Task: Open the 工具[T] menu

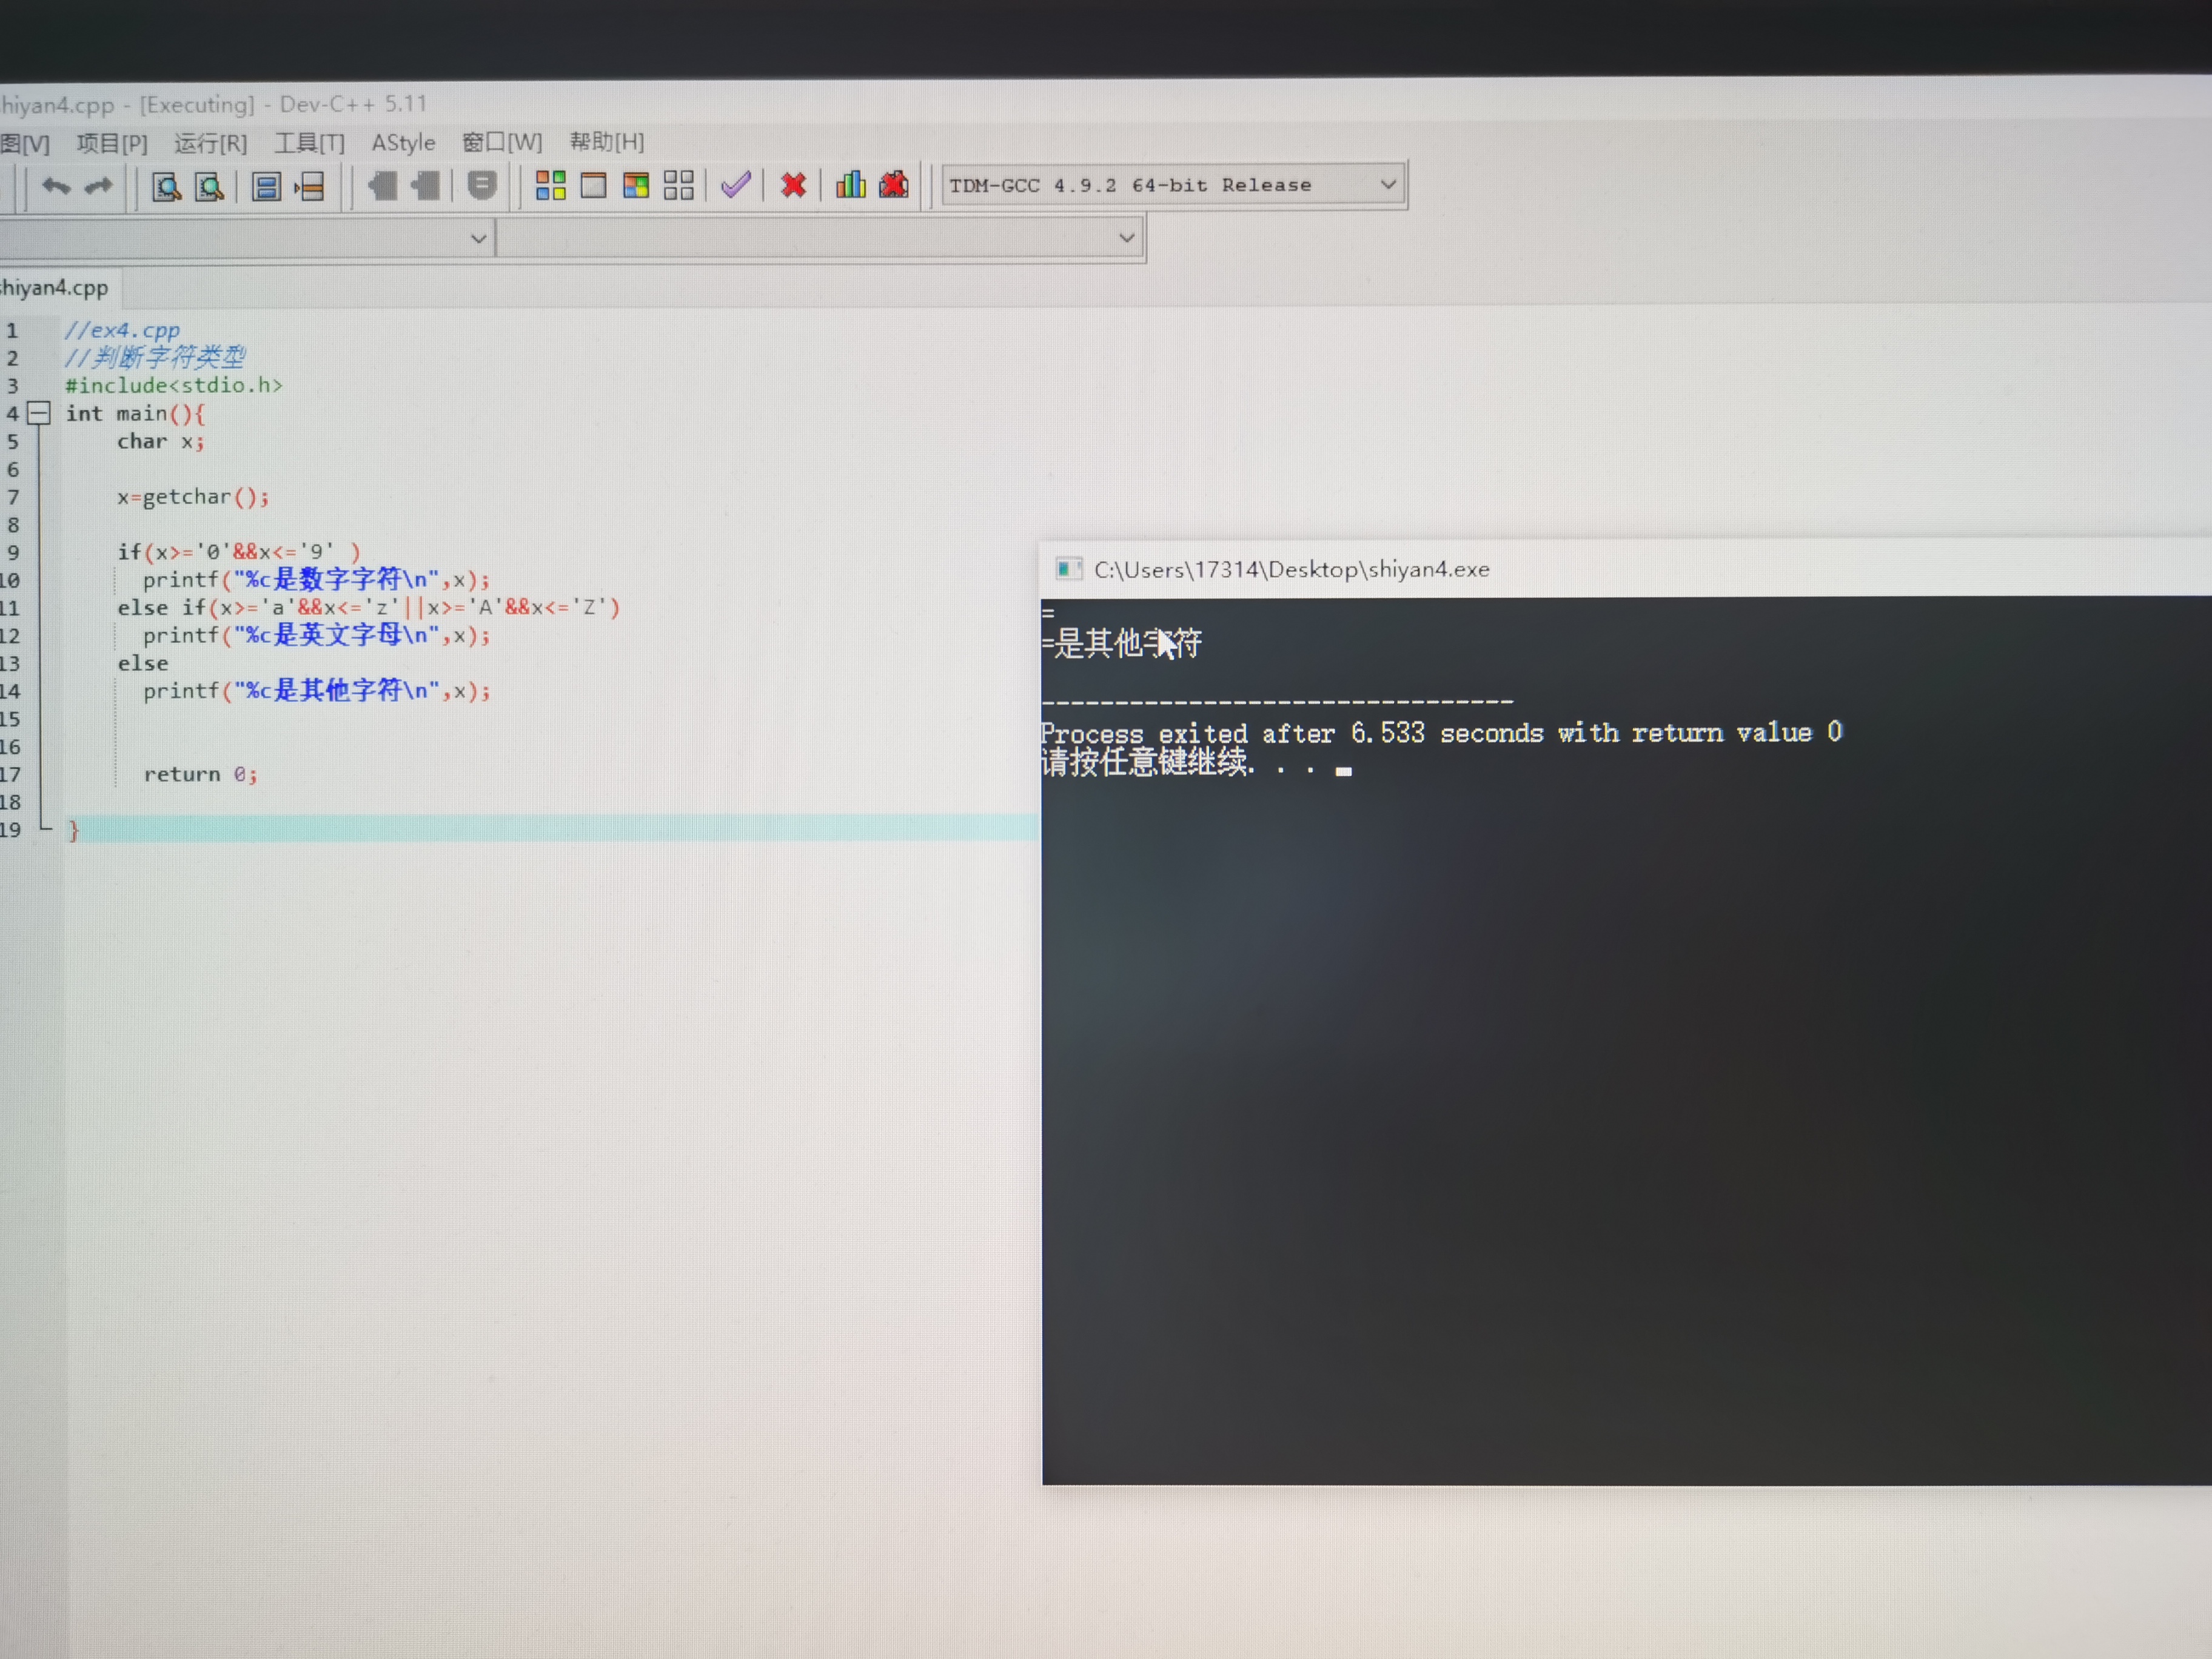Action: click(309, 143)
